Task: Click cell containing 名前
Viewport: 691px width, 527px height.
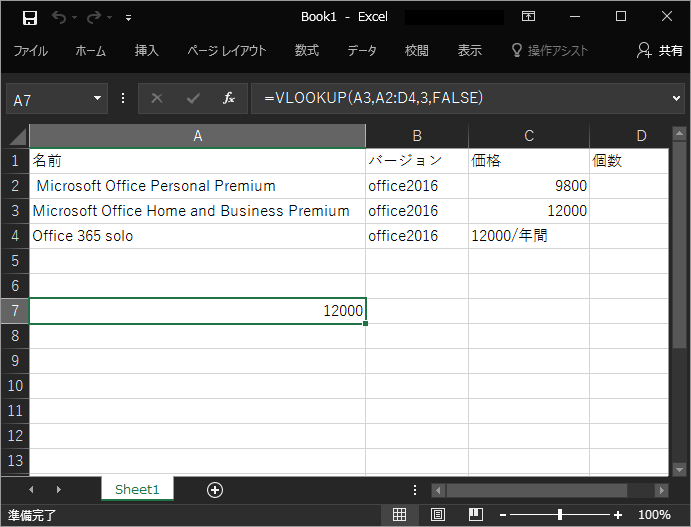Action: [x=197, y=161]
